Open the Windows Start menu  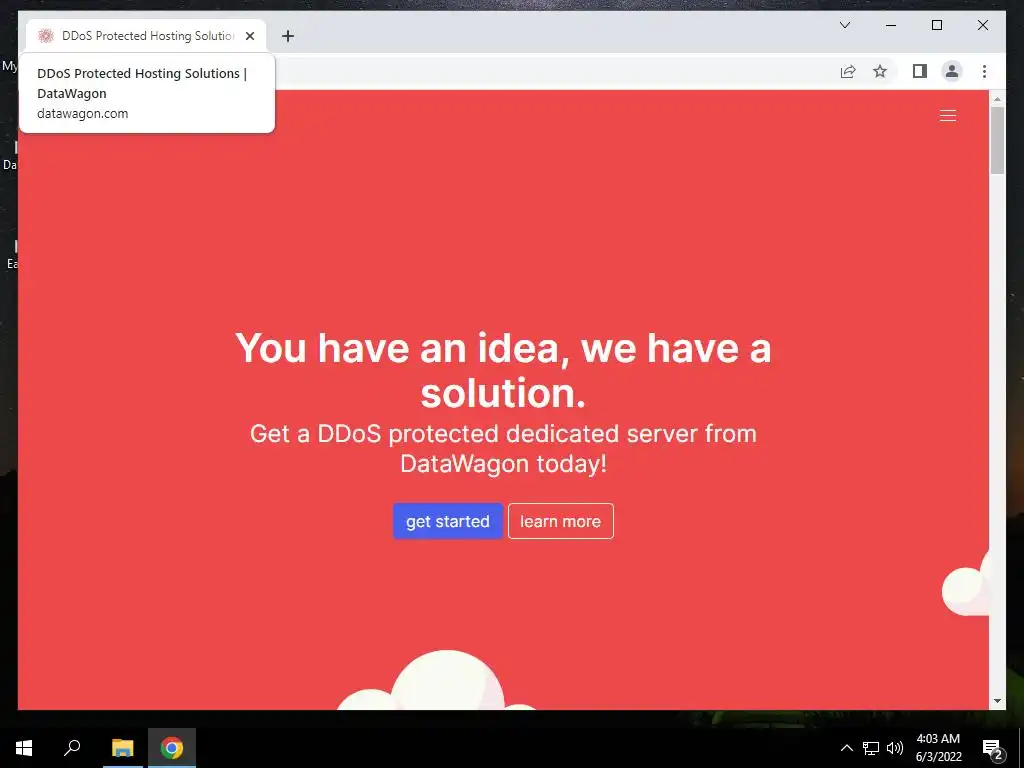coord(24,748)
